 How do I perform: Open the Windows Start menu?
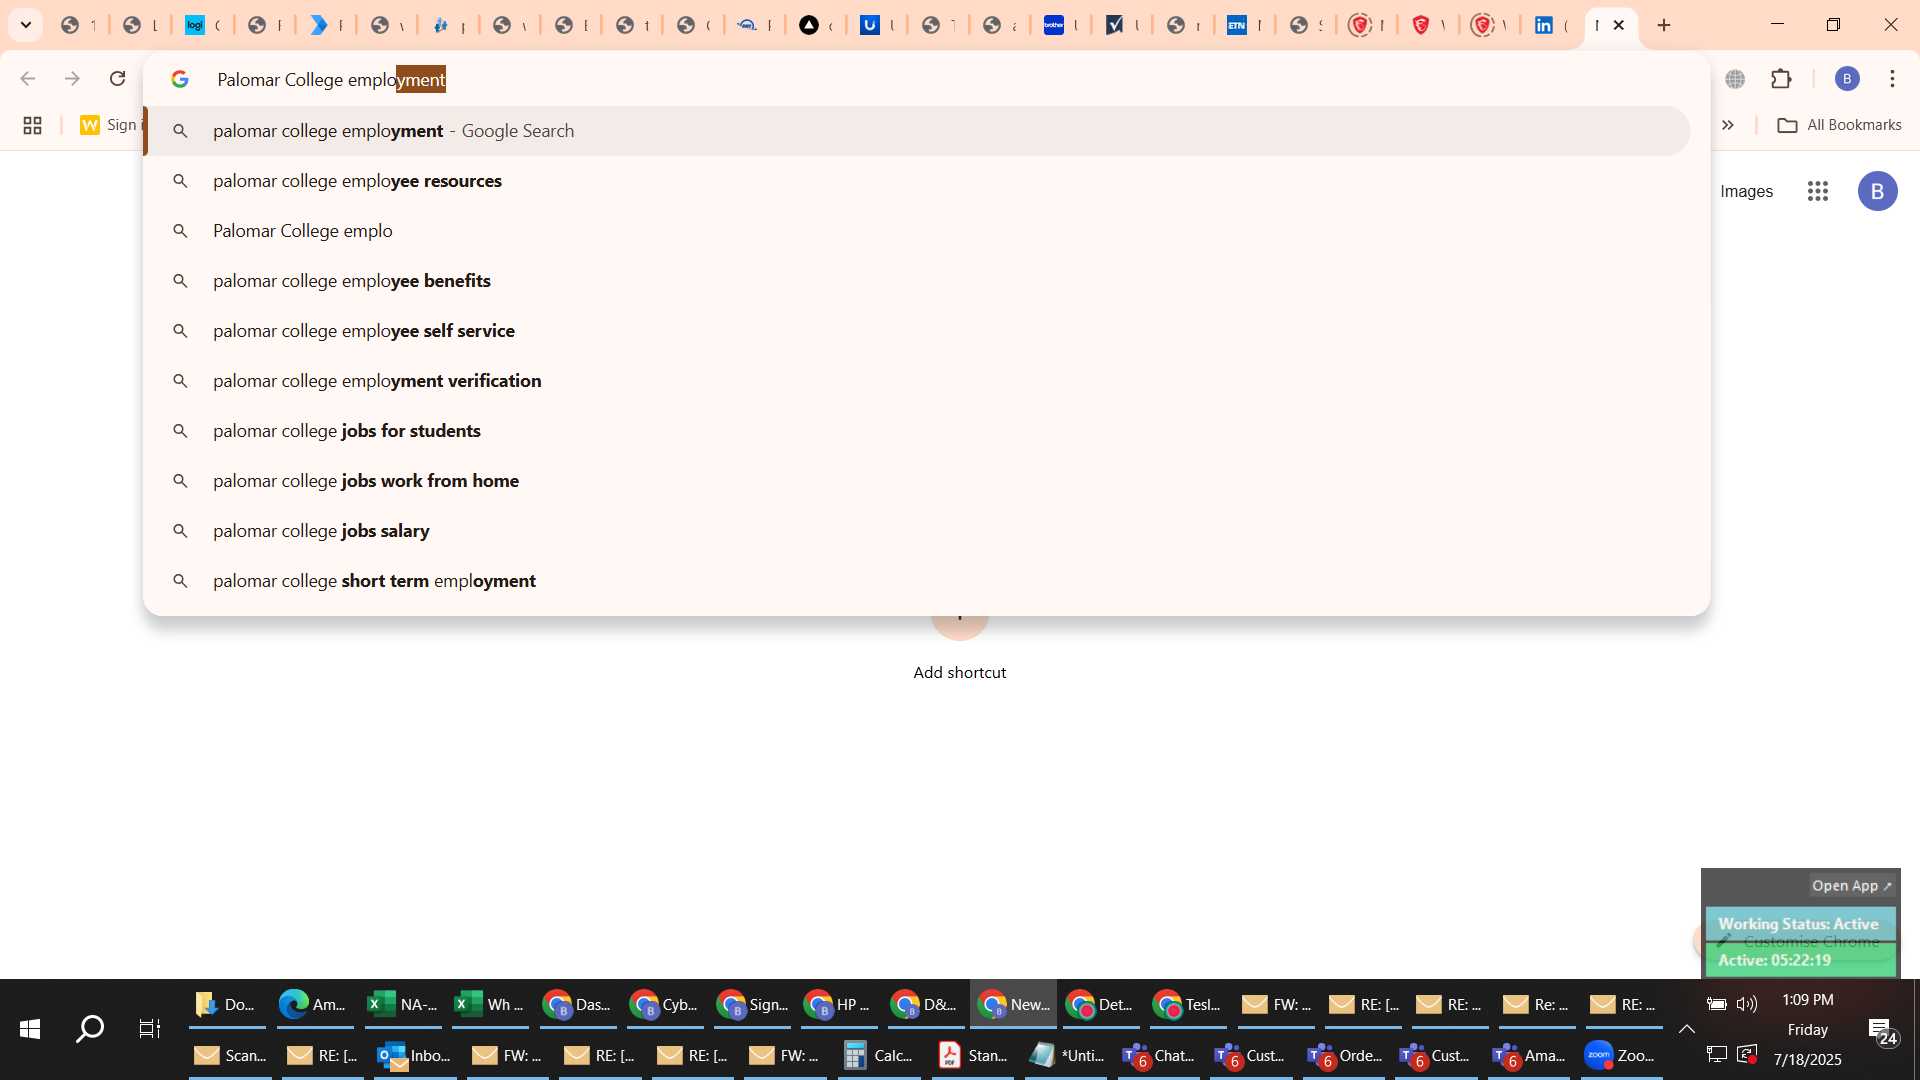click(x=30, y=1029)
